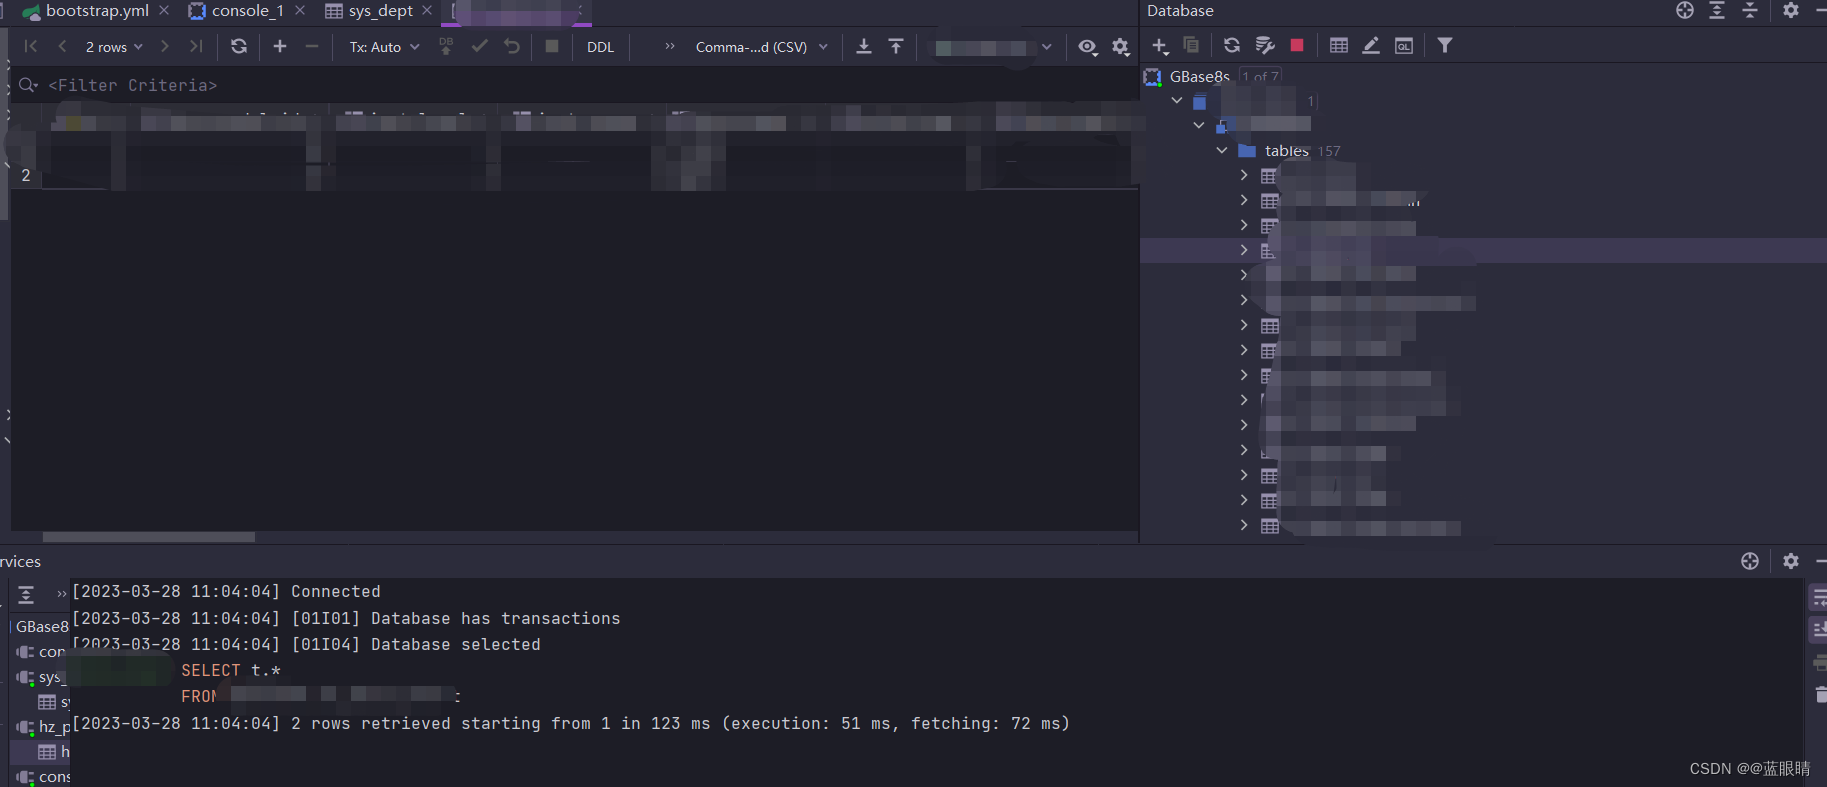Collapse first node under GBase8s

click(x=1177, y=100)
